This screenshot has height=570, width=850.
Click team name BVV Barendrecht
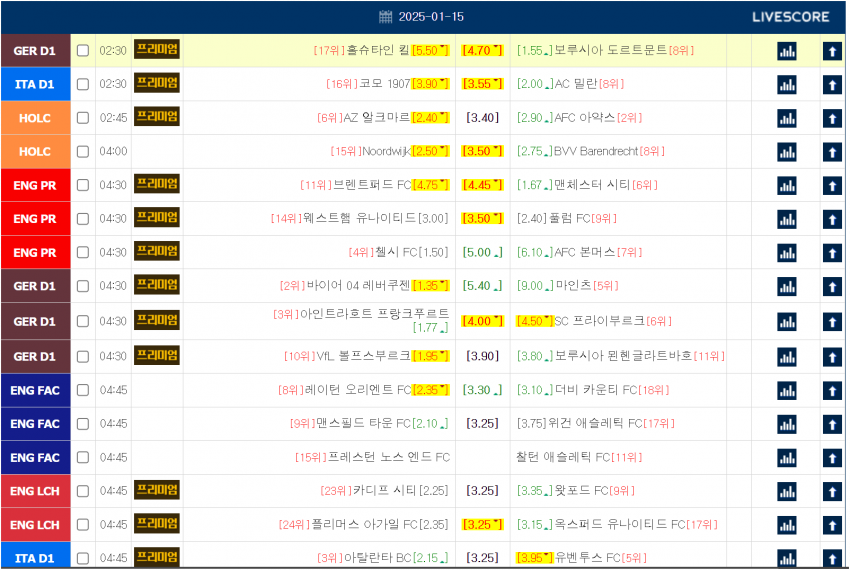596,151
